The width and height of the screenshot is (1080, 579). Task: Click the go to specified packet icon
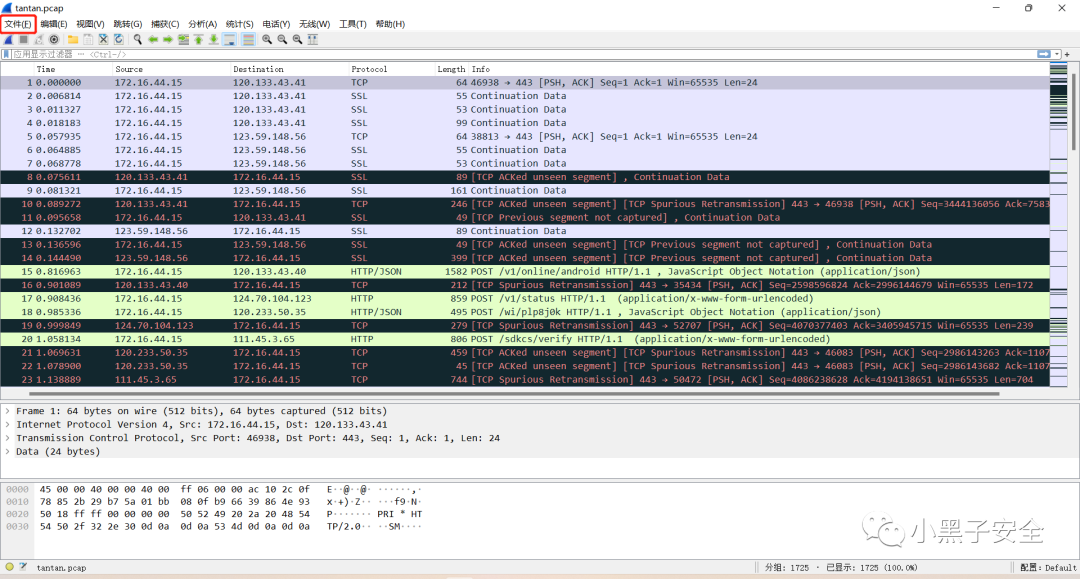183,40
